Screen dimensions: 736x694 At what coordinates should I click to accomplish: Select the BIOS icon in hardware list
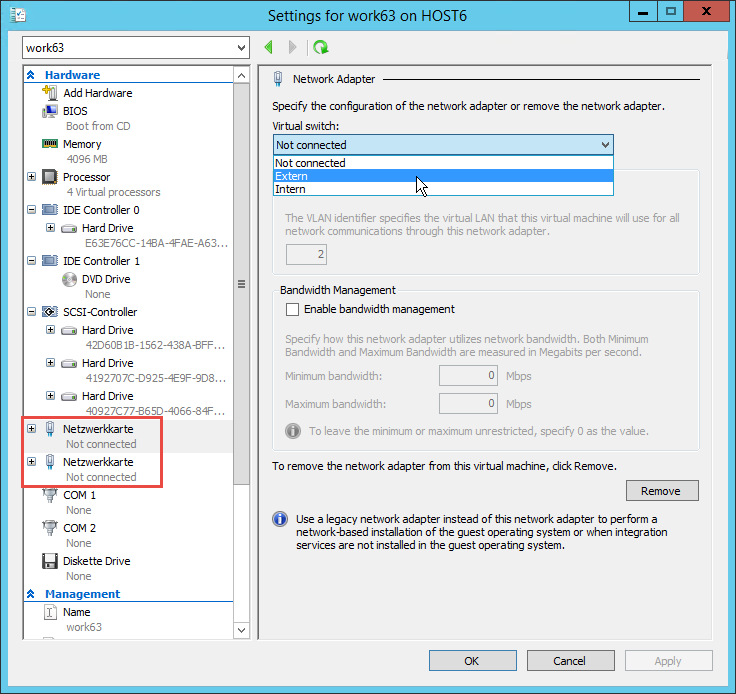pos(50,111)
